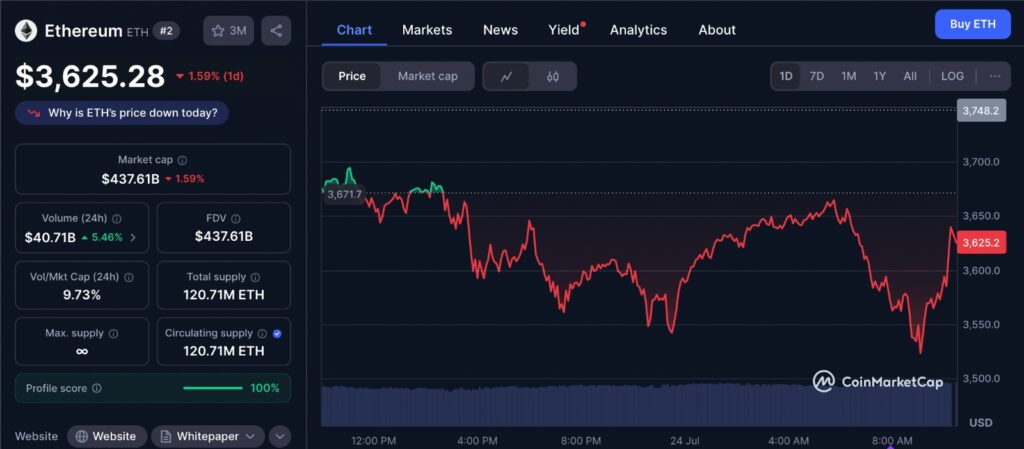Viewport: 1024px width, 449px height.
Task: Click the 5.46% volume change text
Action: pos(107,238)
